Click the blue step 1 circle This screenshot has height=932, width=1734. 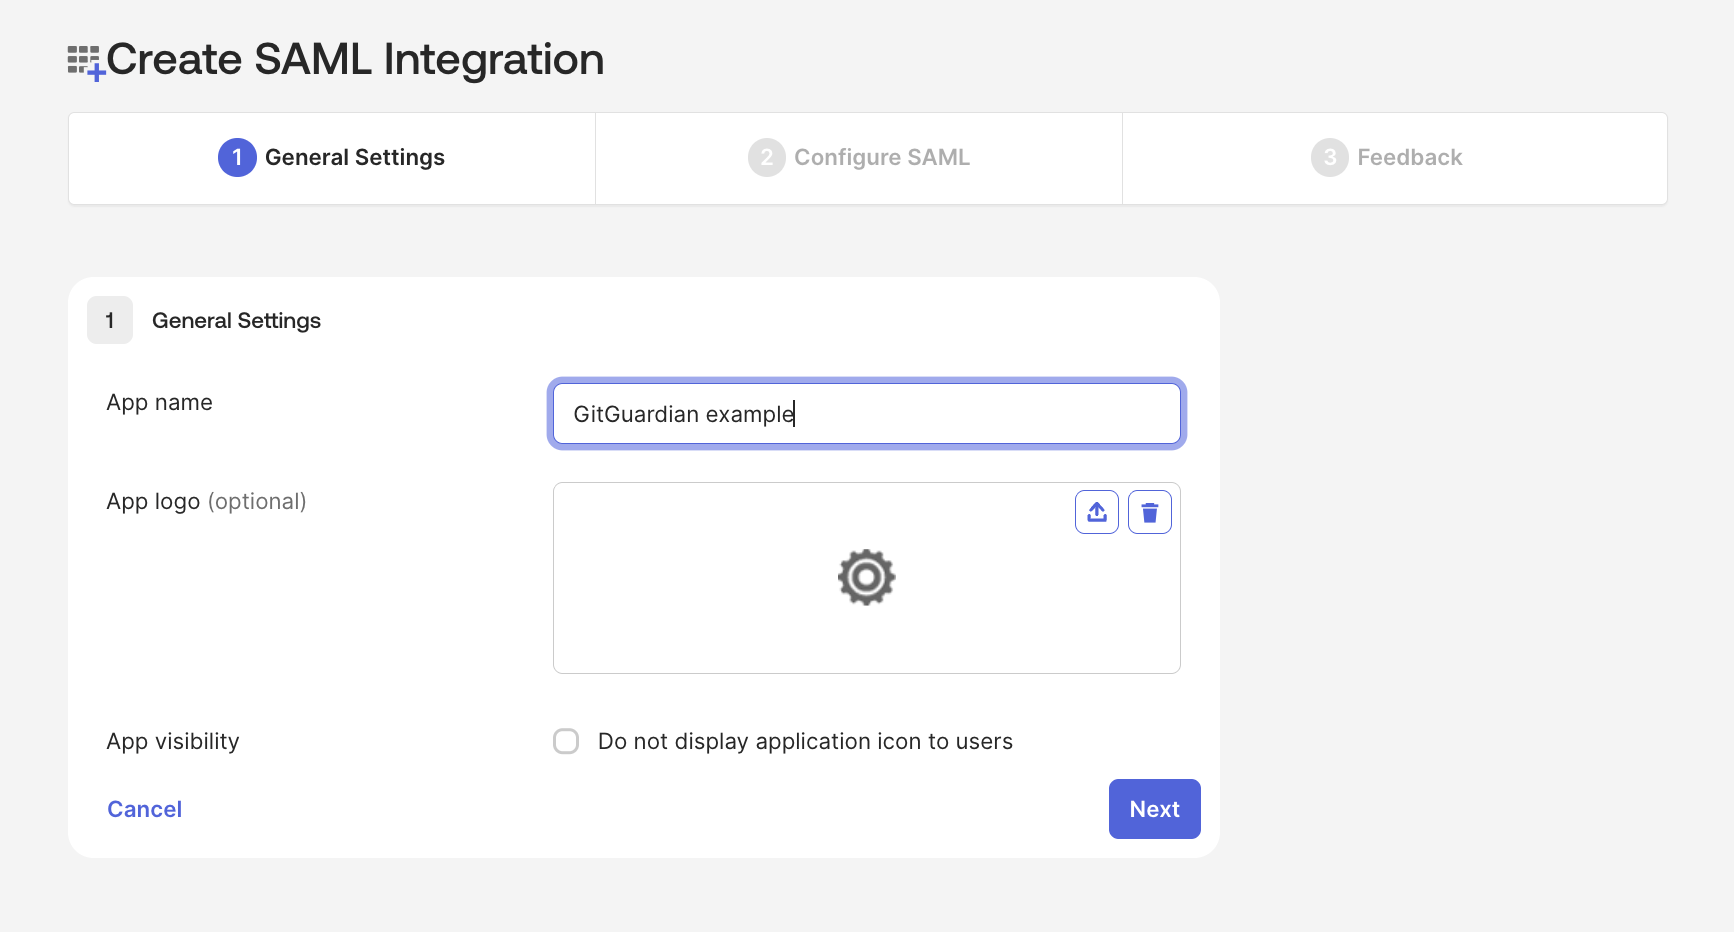coord(237,157)
